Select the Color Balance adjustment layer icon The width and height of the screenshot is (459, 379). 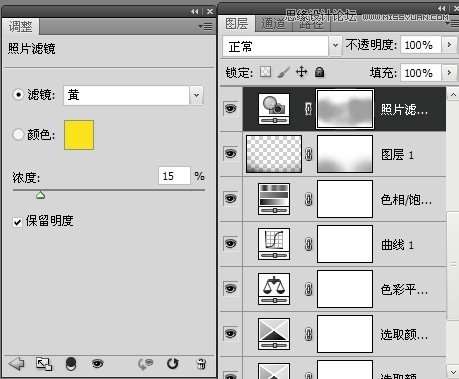coord(274,289)
